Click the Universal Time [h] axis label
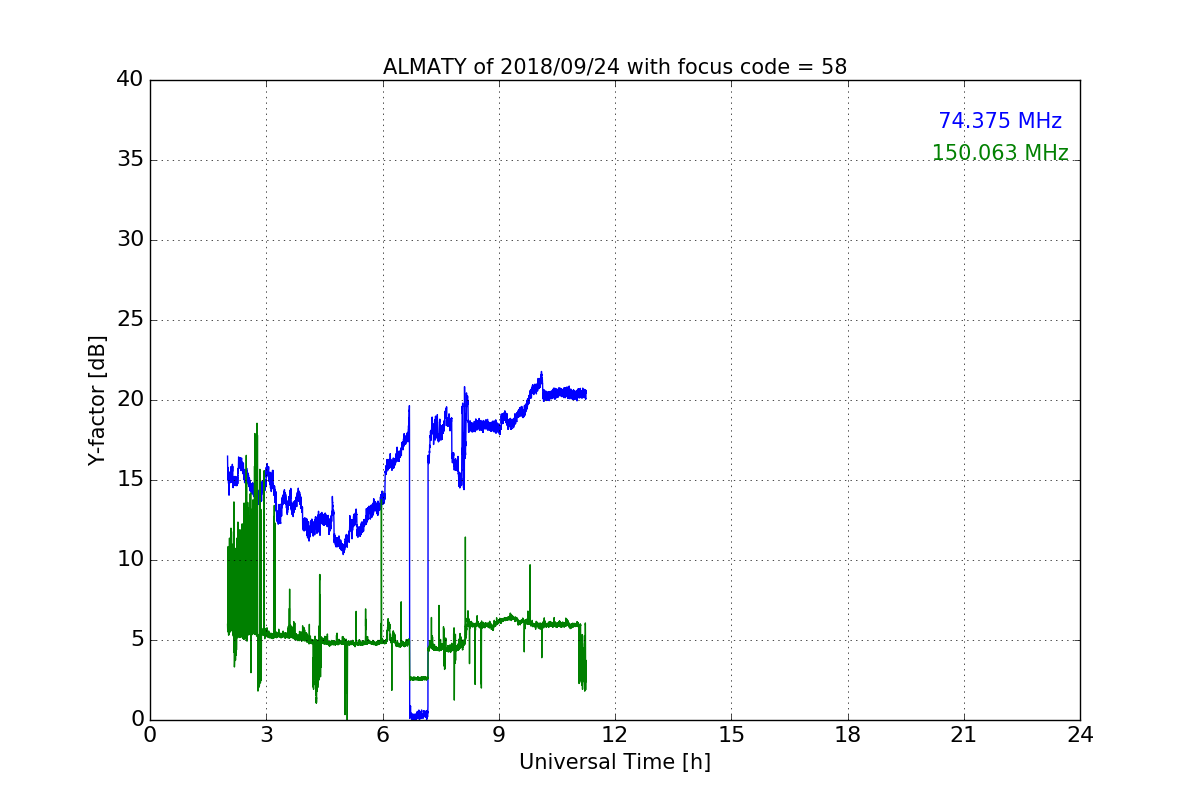1200x800 pixels. pyautogui.click(x=615, y=762)
